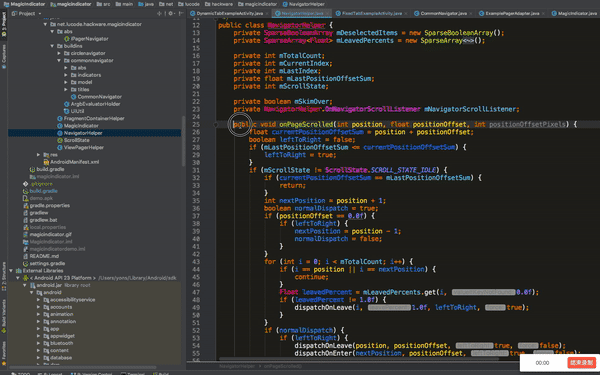Image resolution: width=600 pixels, height=375 pixels.
Task: Open ViewPagerHelper in project tree
Action: point(80,147)
